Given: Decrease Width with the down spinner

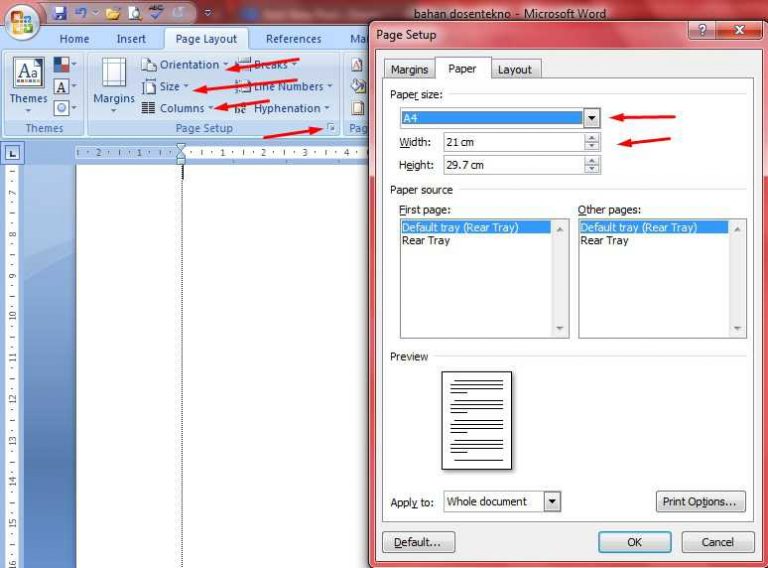Looking at the screenshot, I should pos(592,146).
